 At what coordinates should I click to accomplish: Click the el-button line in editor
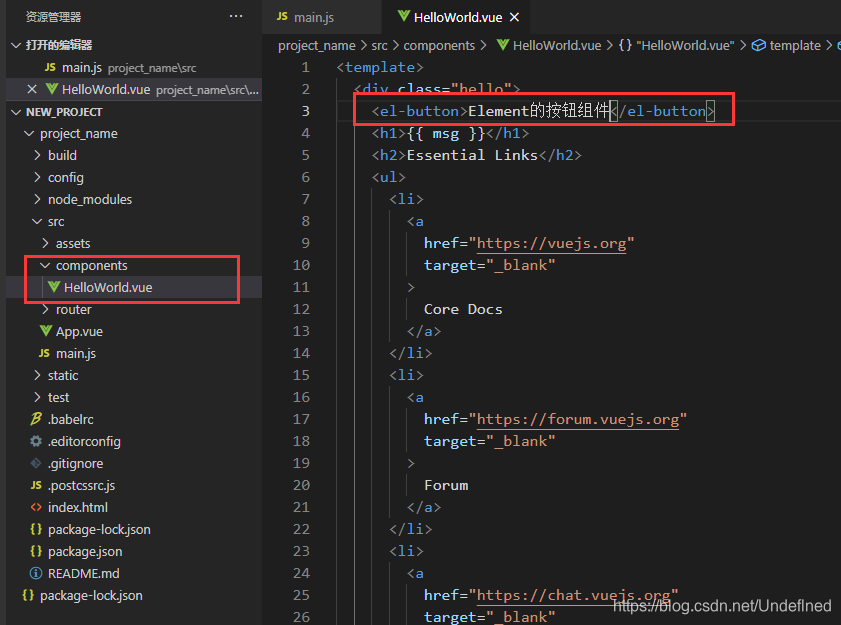tap(543, 111)
